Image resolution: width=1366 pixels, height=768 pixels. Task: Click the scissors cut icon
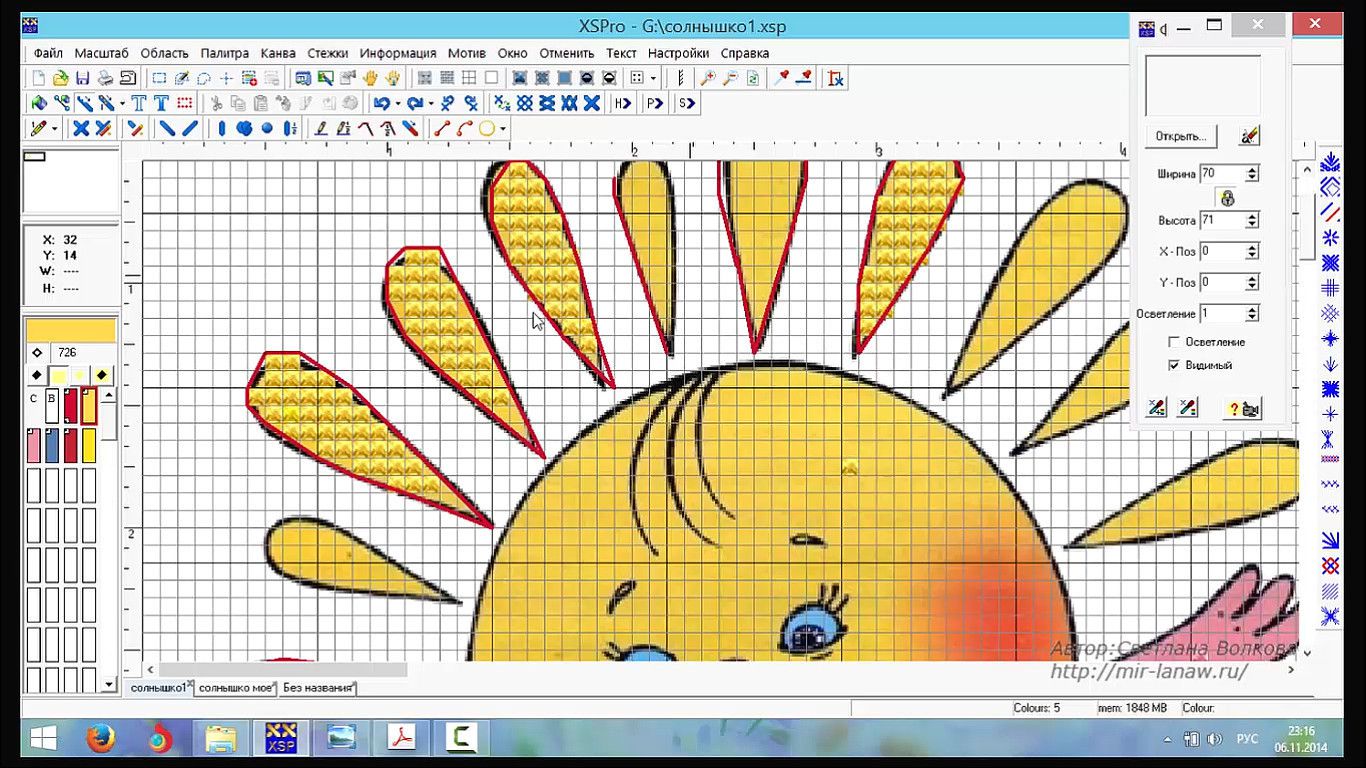[215, 103]
